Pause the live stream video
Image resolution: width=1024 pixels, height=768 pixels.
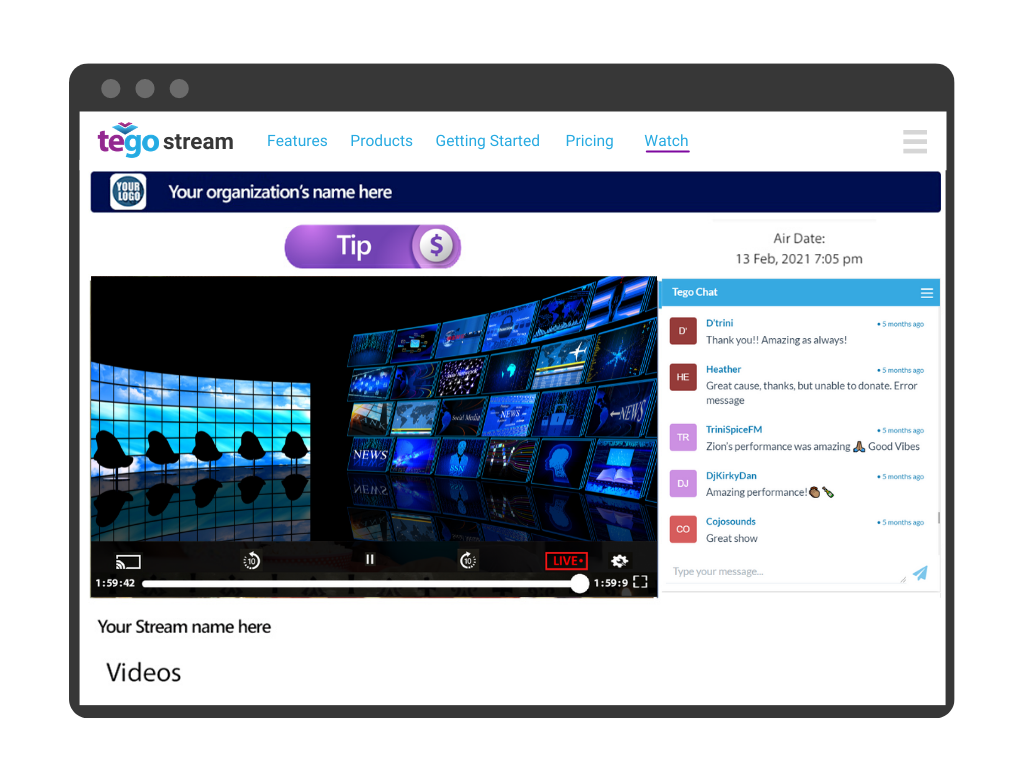[370, 560]
